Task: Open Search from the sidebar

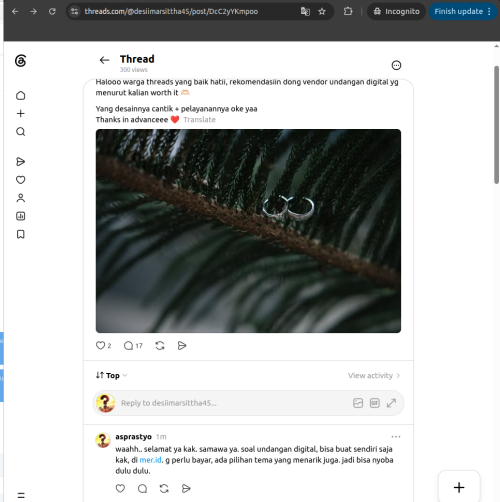Action: (x=21, y=132)
